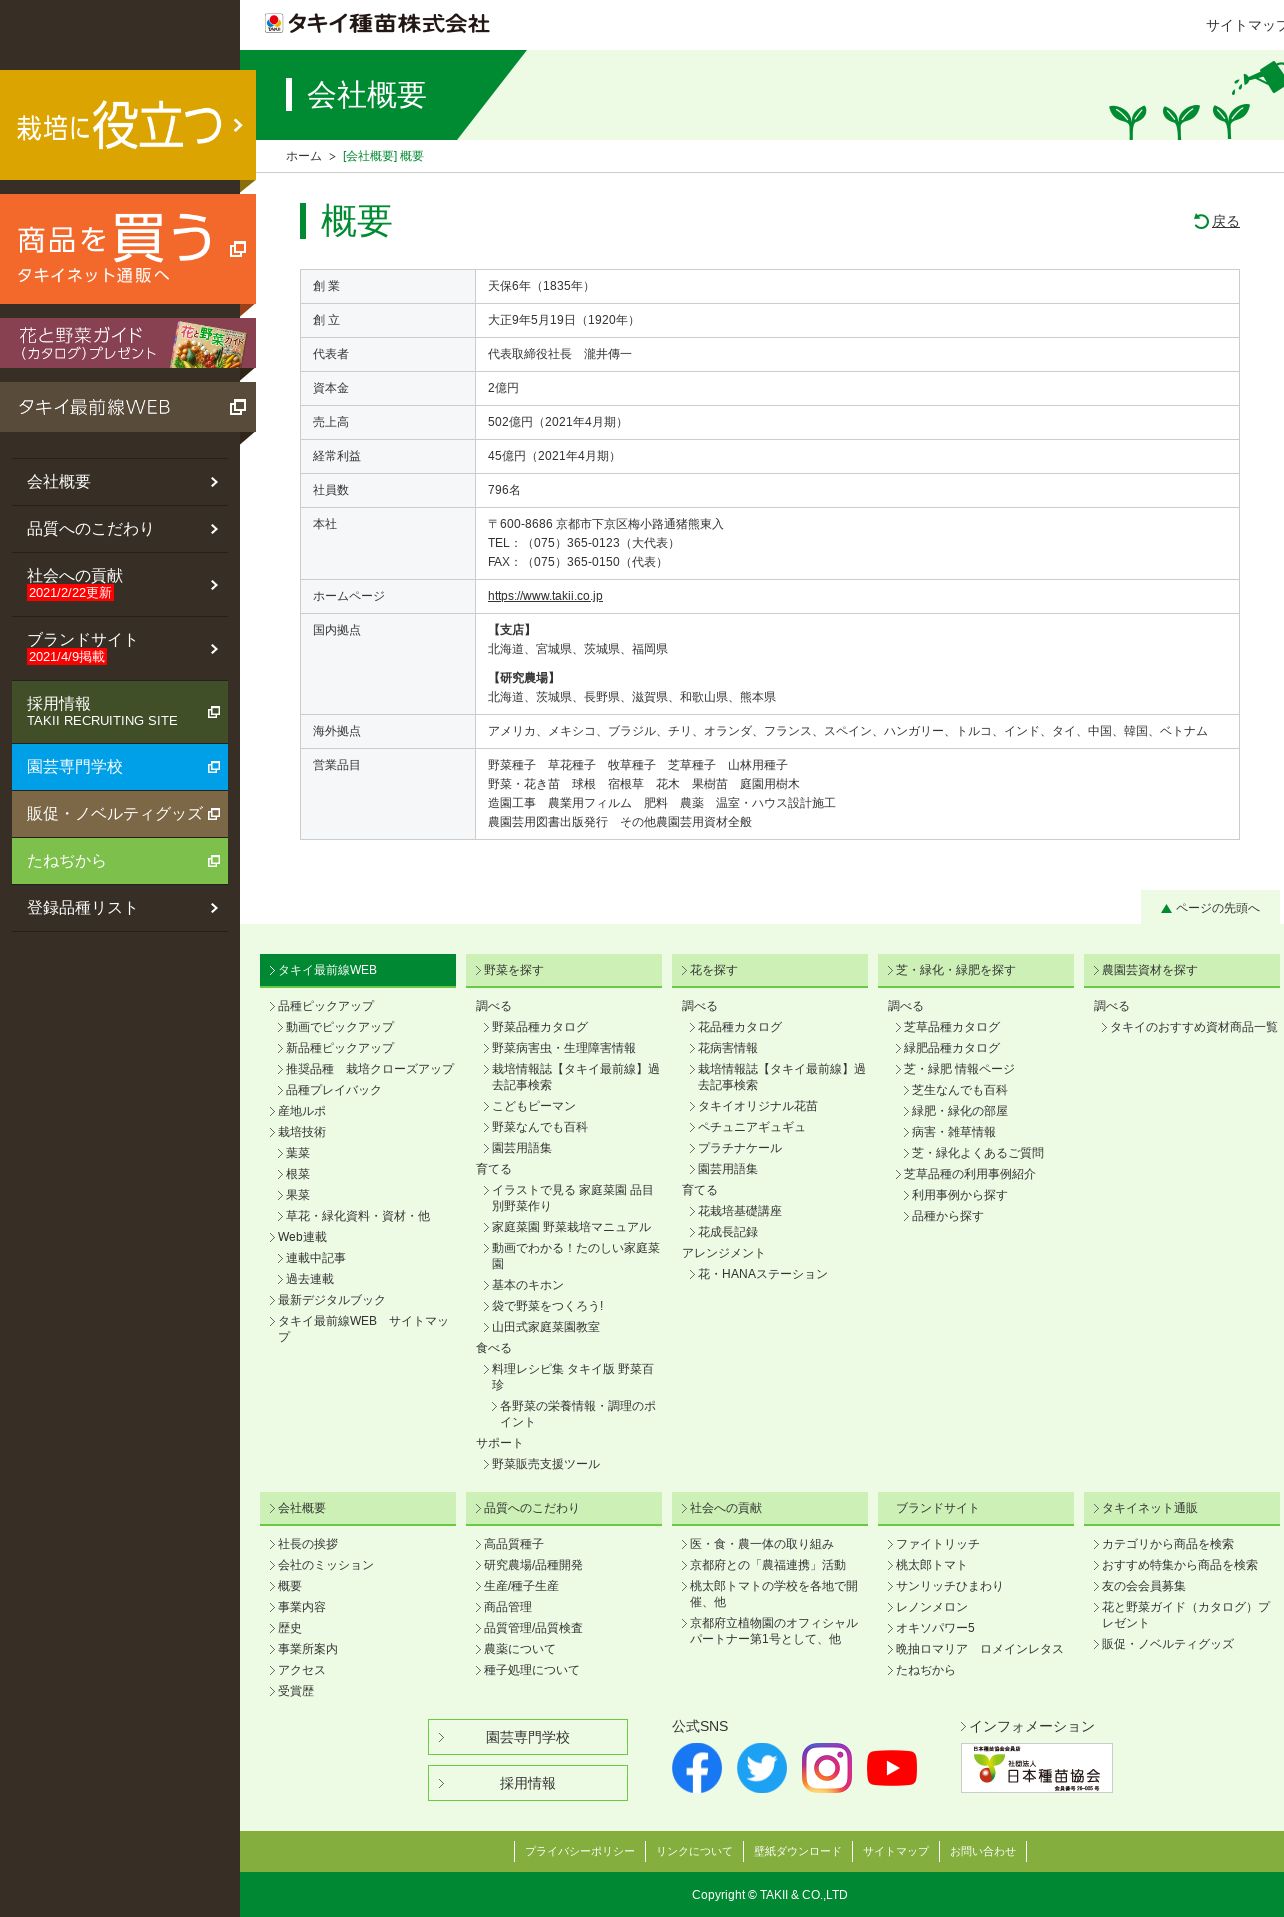Open the 栽培に役立つ yellow banner

[x=128, y=125]
